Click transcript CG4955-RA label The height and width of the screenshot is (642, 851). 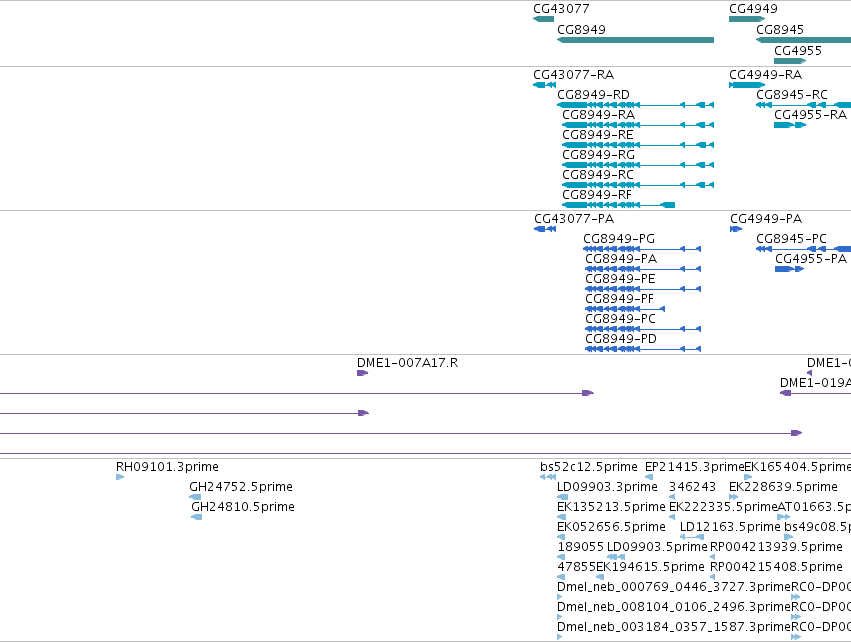point(810,115)
